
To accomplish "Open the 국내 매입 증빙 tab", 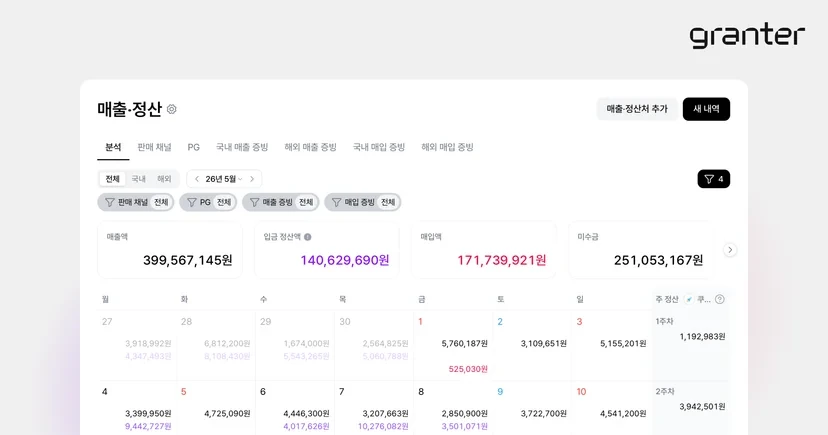I will pos(379,147).
